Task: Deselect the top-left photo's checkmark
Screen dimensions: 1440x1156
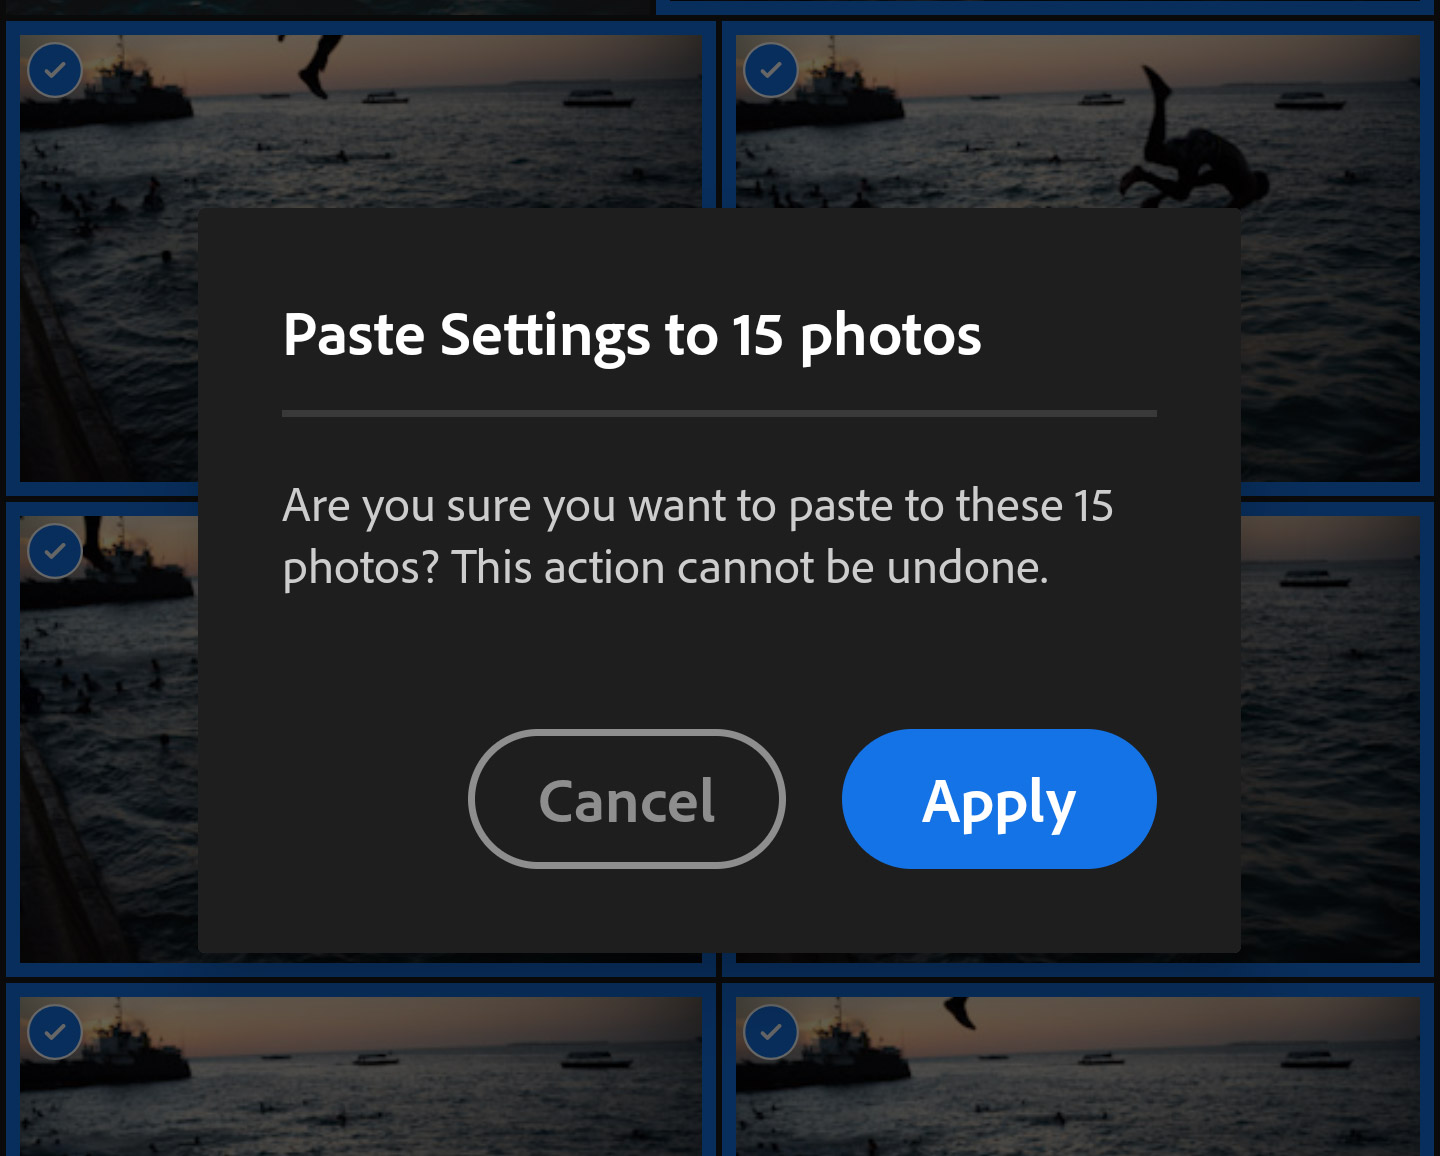Action: (x=55, y=70)
